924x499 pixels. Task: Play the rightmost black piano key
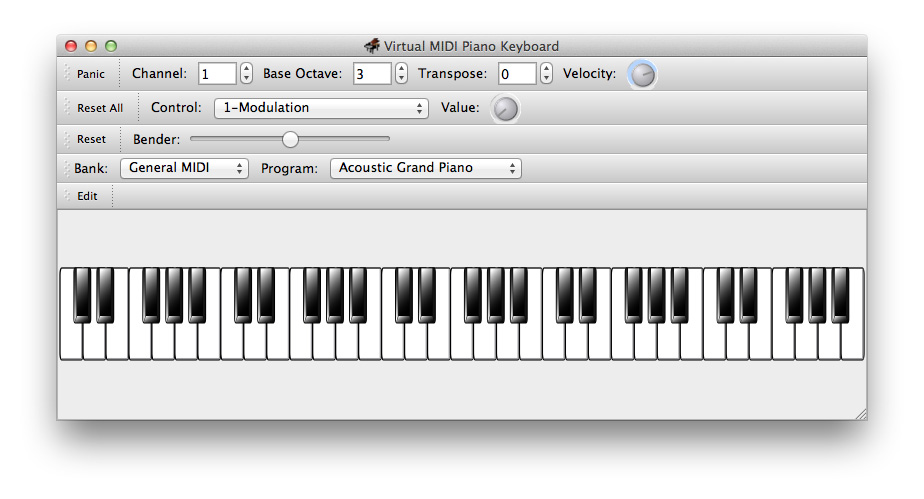(x=840, y=295)
